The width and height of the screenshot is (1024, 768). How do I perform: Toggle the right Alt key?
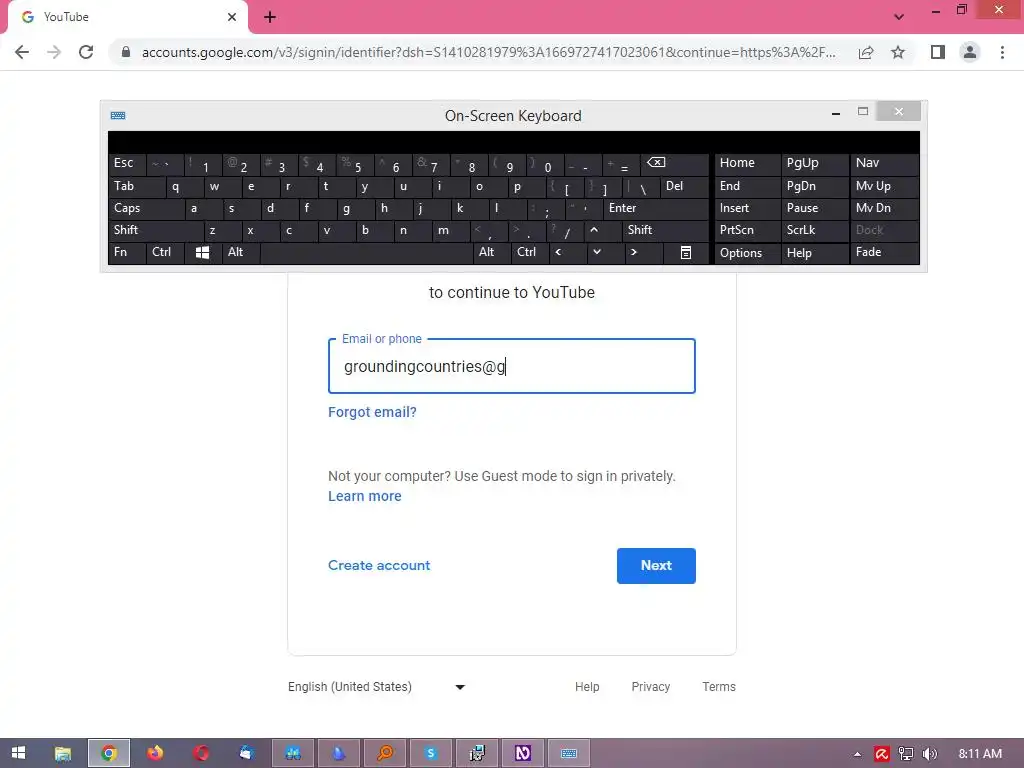pos(492,253)
